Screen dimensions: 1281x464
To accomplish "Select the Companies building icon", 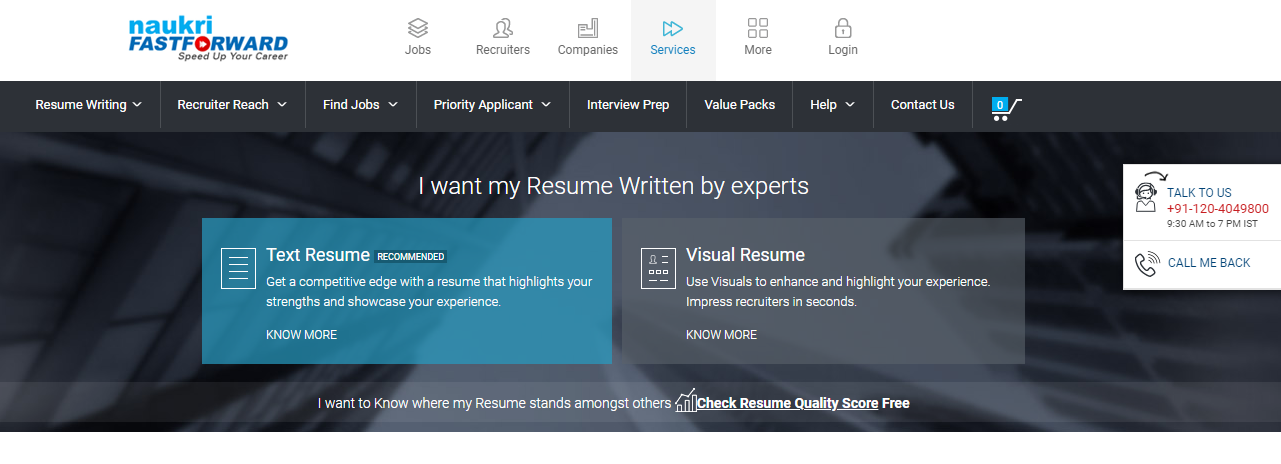I will pos(588,28).
